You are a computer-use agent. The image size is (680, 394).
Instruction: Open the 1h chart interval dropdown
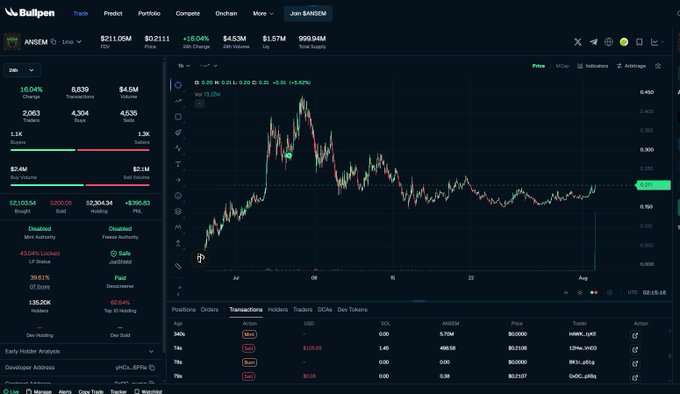click(x=184, y=66)
